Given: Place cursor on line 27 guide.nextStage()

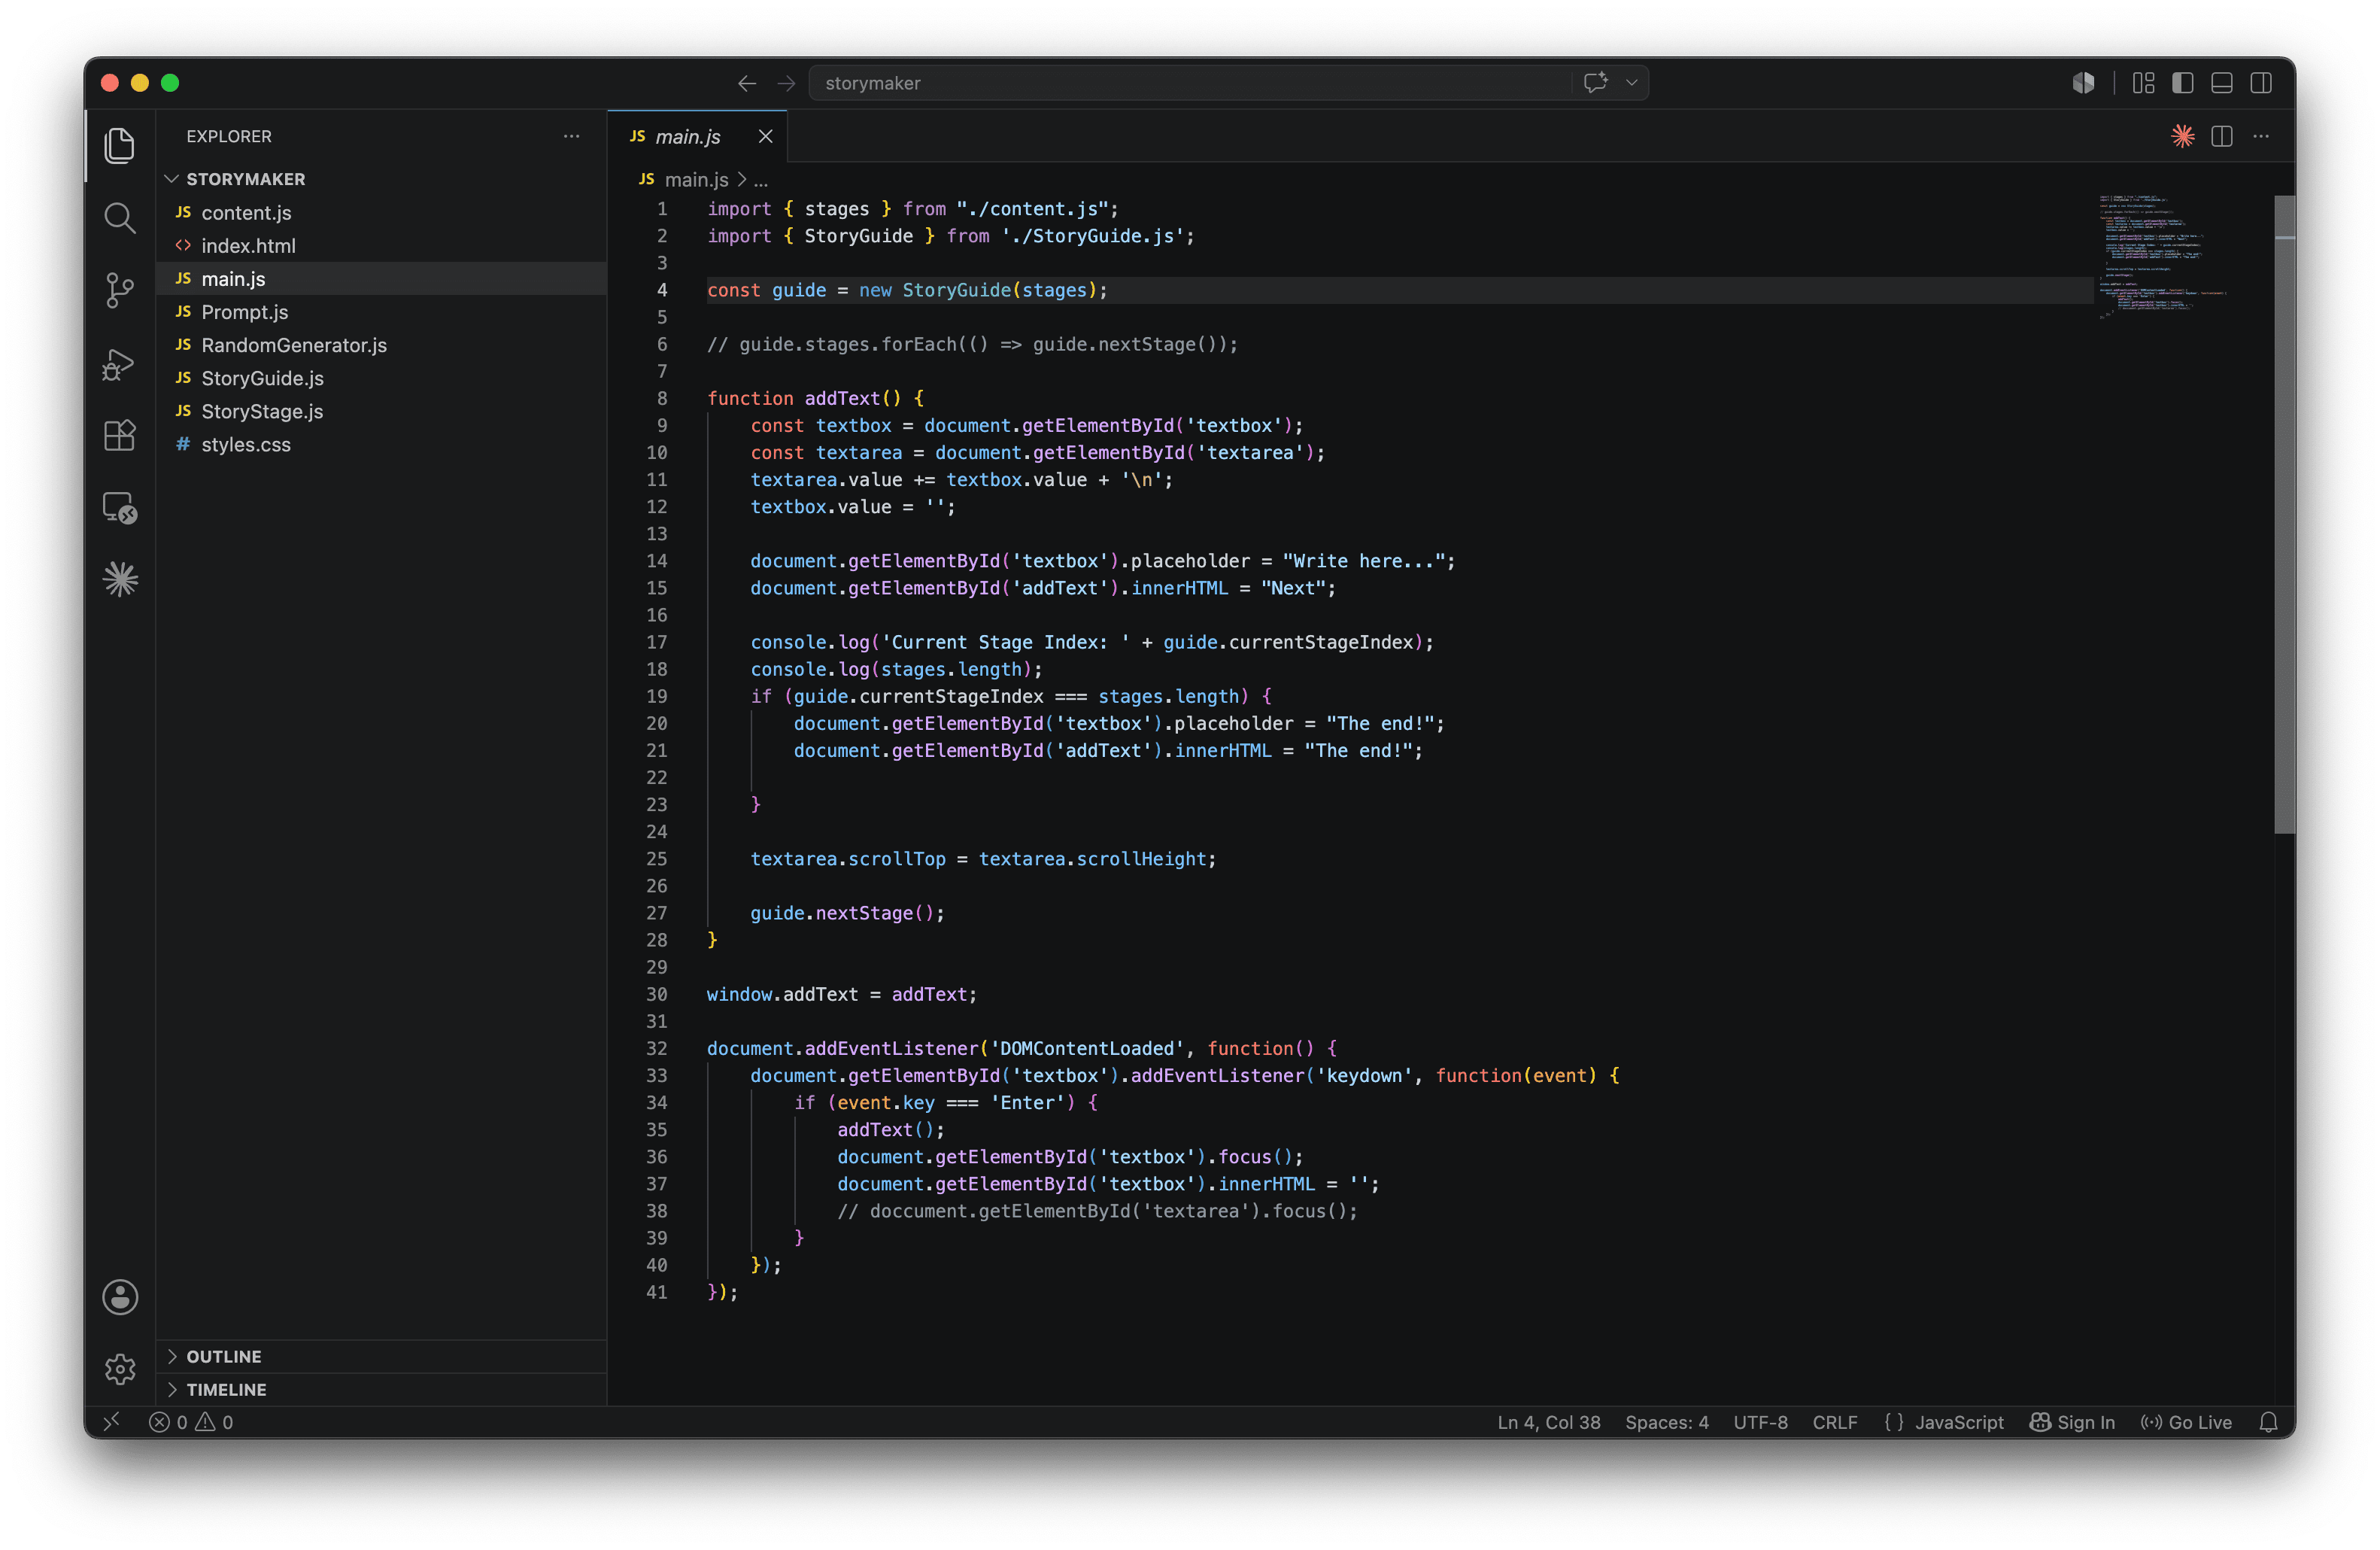Looking at the screenshot, I should (847, 913).
